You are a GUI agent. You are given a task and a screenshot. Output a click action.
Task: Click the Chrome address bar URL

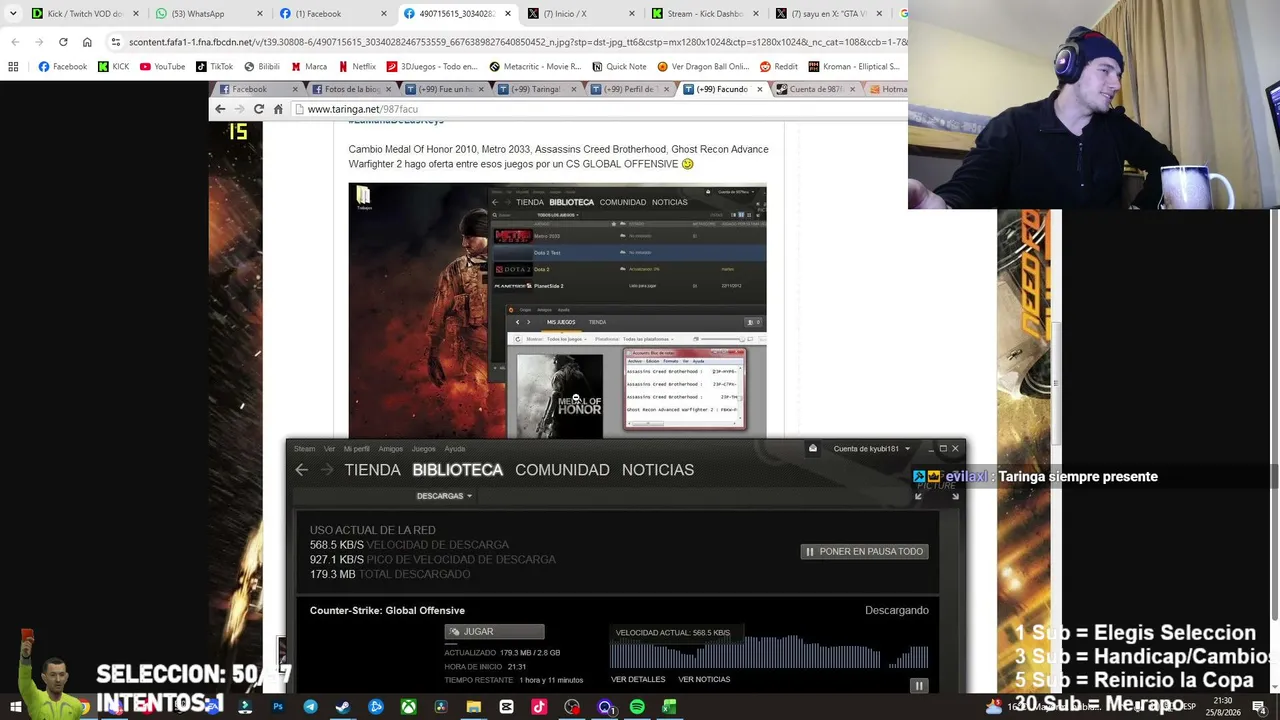pos(518,42)
